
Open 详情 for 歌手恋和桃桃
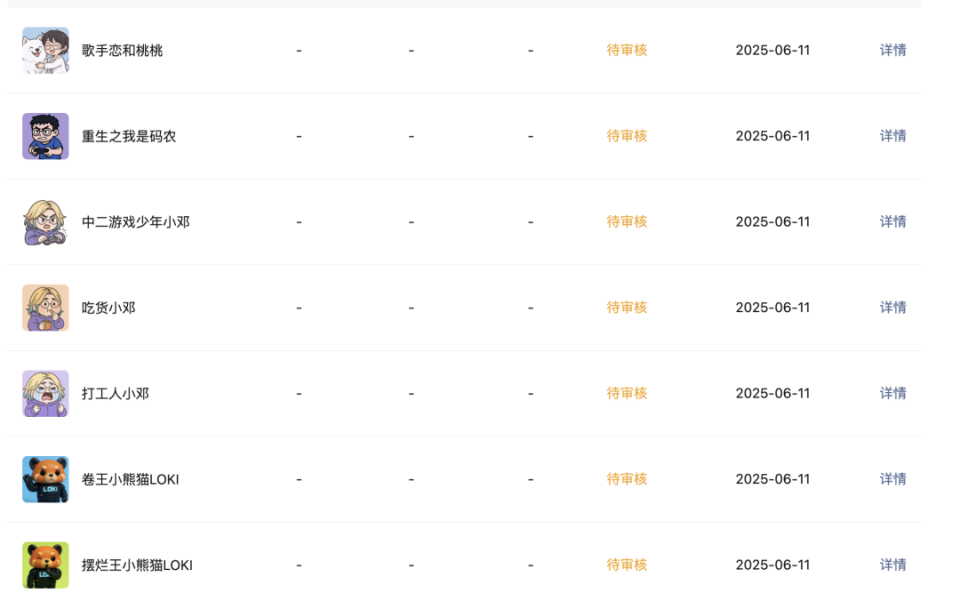[x=893, y=50]
